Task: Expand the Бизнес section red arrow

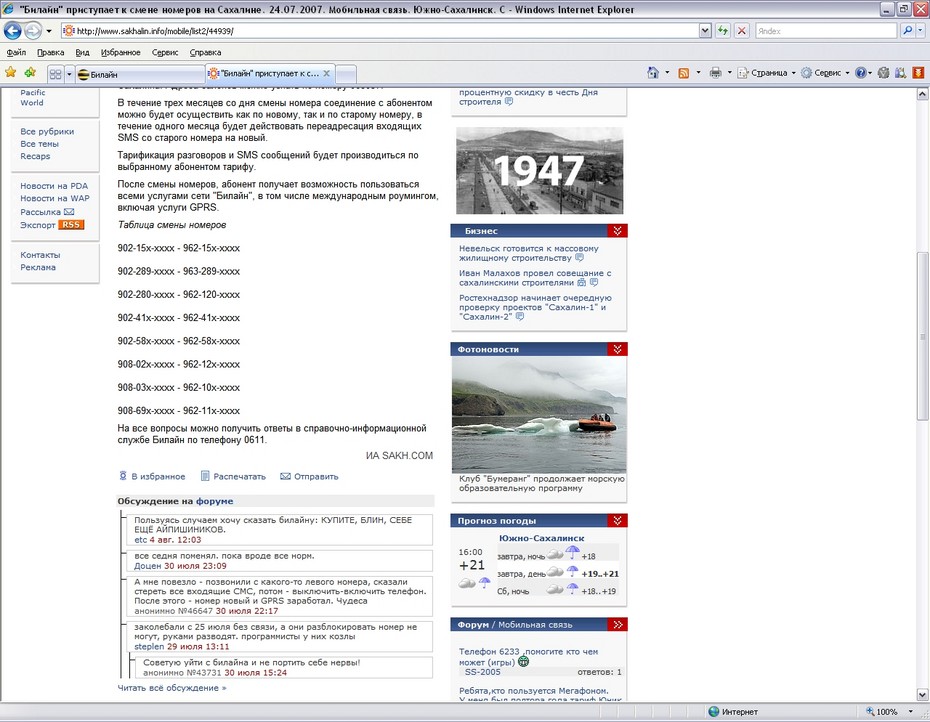Action: [x=617, y=231]
